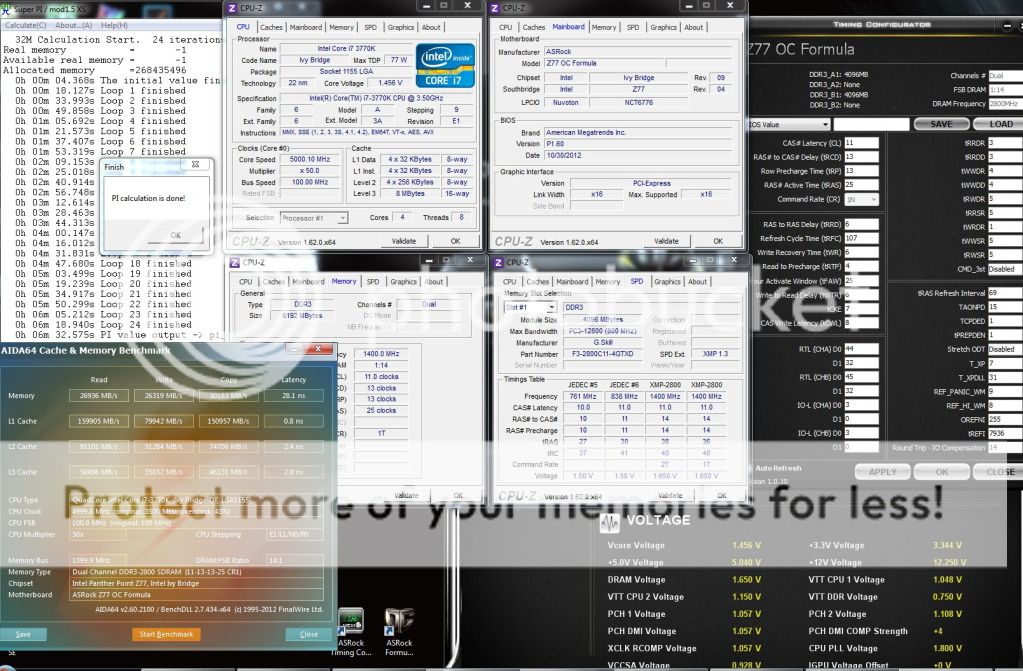Open the Slot #1 memory slot dropdown
This screenshot has width=1023, height=671.
531,307
